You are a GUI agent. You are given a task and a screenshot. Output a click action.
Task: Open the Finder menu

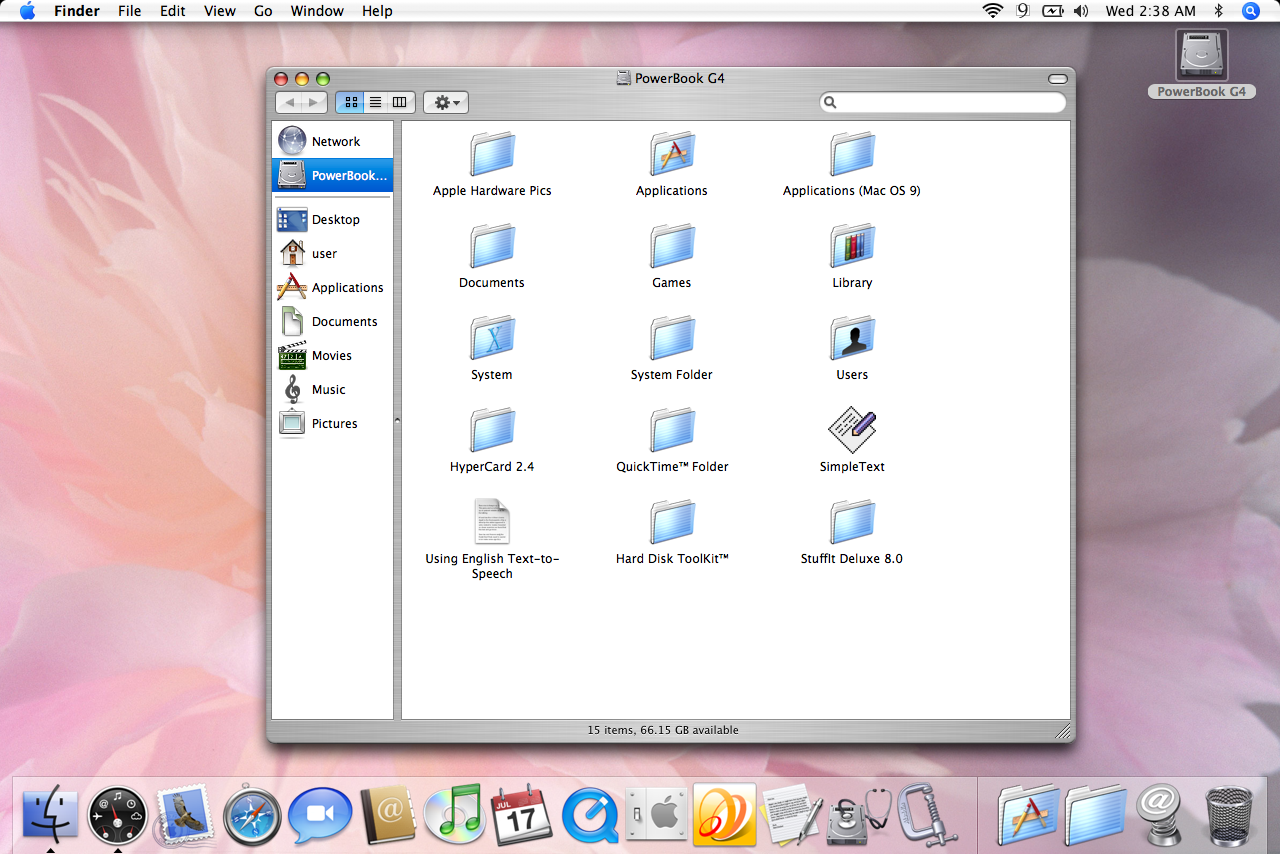pyautogui.click(x=77, y=11)
